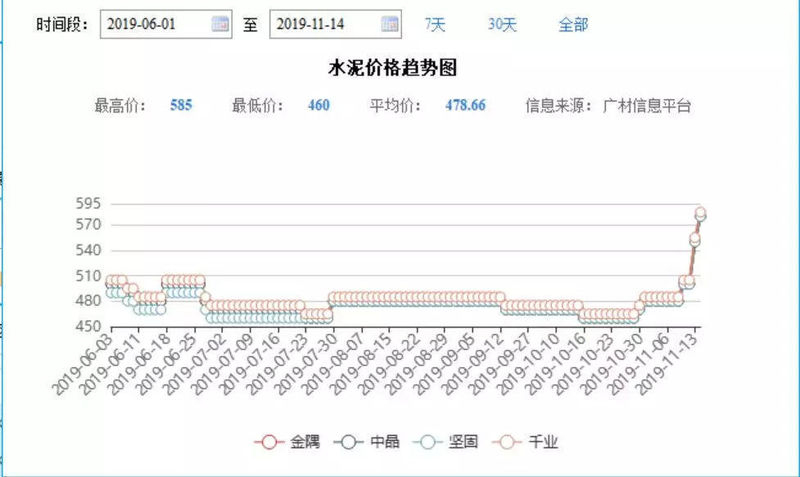
Task: Click the 水泥价格趋势图 chart title
Action: pos(392,67)
